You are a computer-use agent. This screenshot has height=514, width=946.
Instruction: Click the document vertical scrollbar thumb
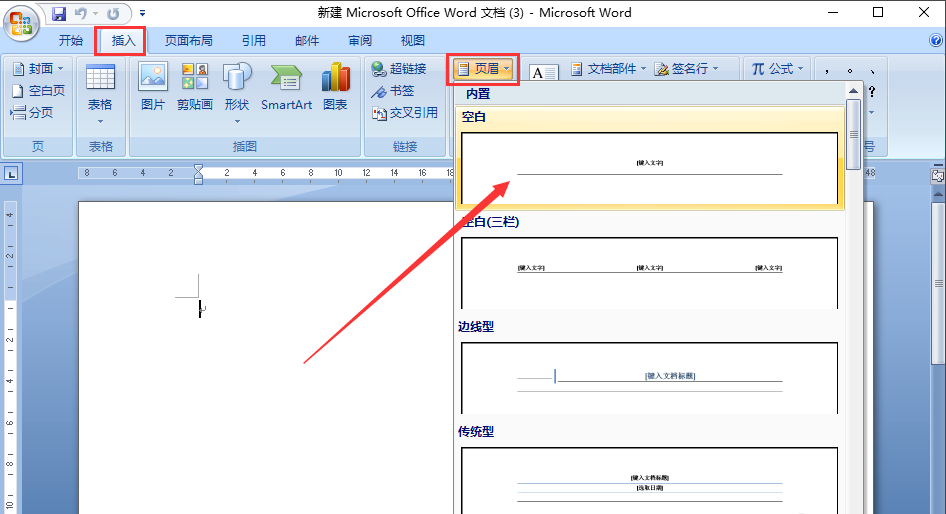pos(938,284)
